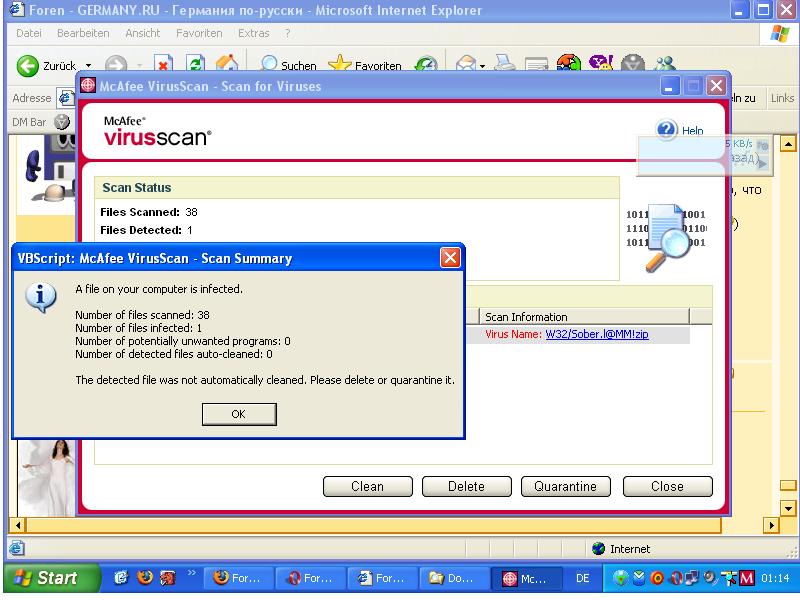This screenshot has width=800, height=600.
Task: Click the Suchen search toolbar button
Action: (x=288, y=65)
